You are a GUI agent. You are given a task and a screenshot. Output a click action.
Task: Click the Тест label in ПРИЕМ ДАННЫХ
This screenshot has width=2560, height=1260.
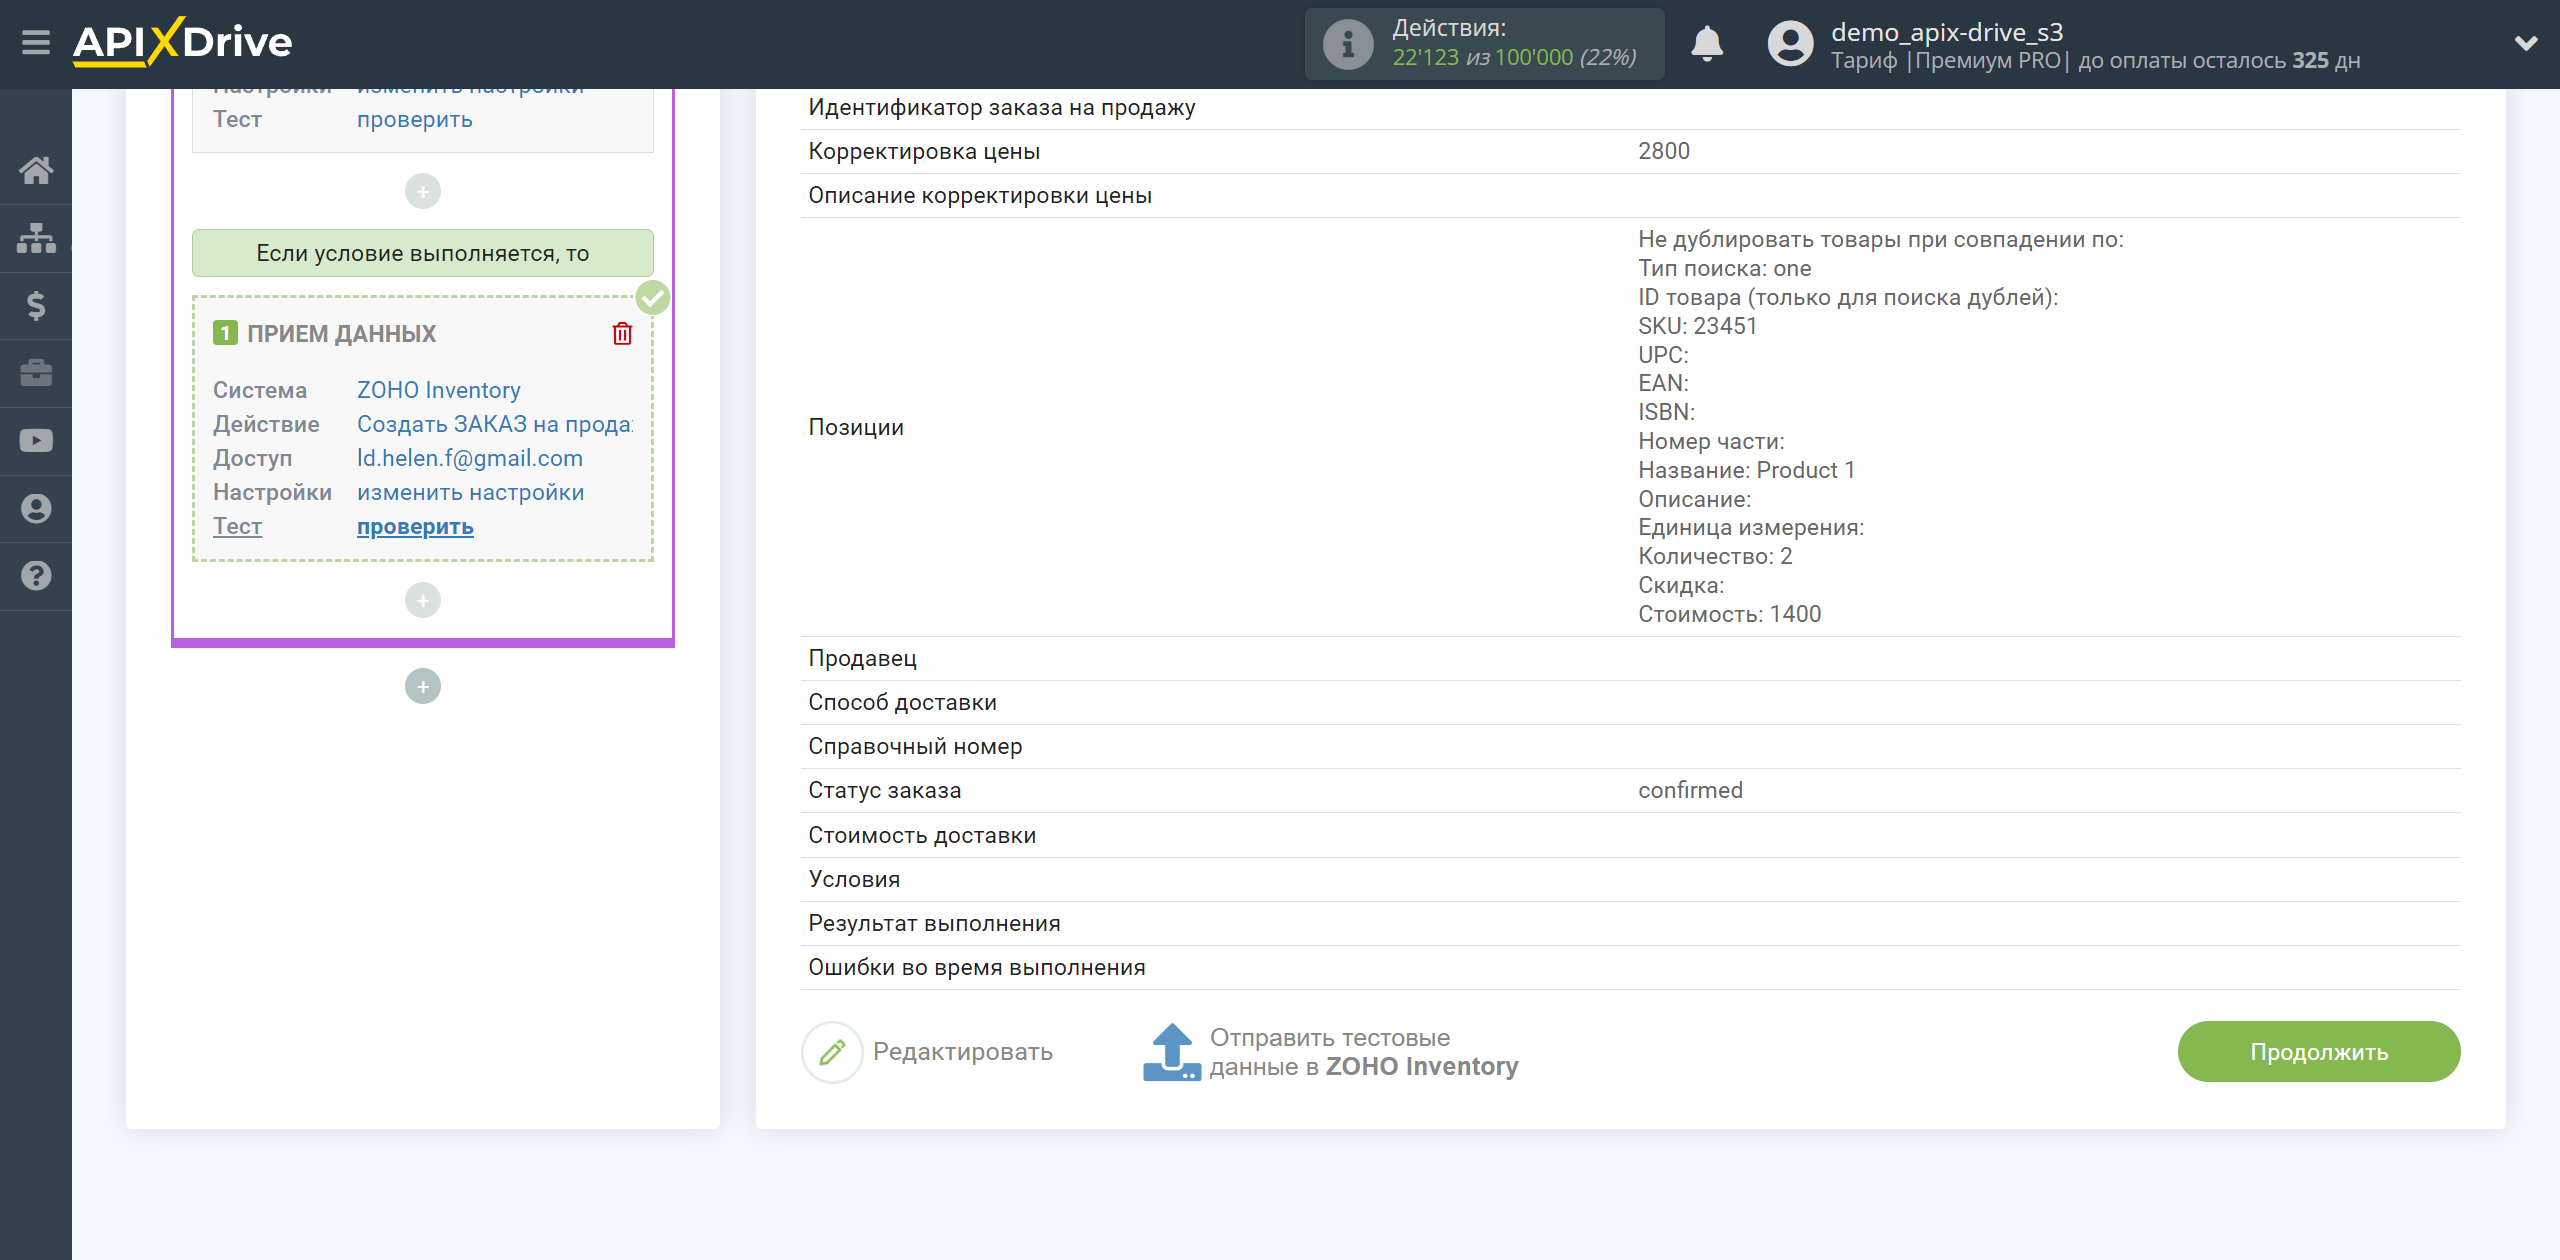click(237, 526)
